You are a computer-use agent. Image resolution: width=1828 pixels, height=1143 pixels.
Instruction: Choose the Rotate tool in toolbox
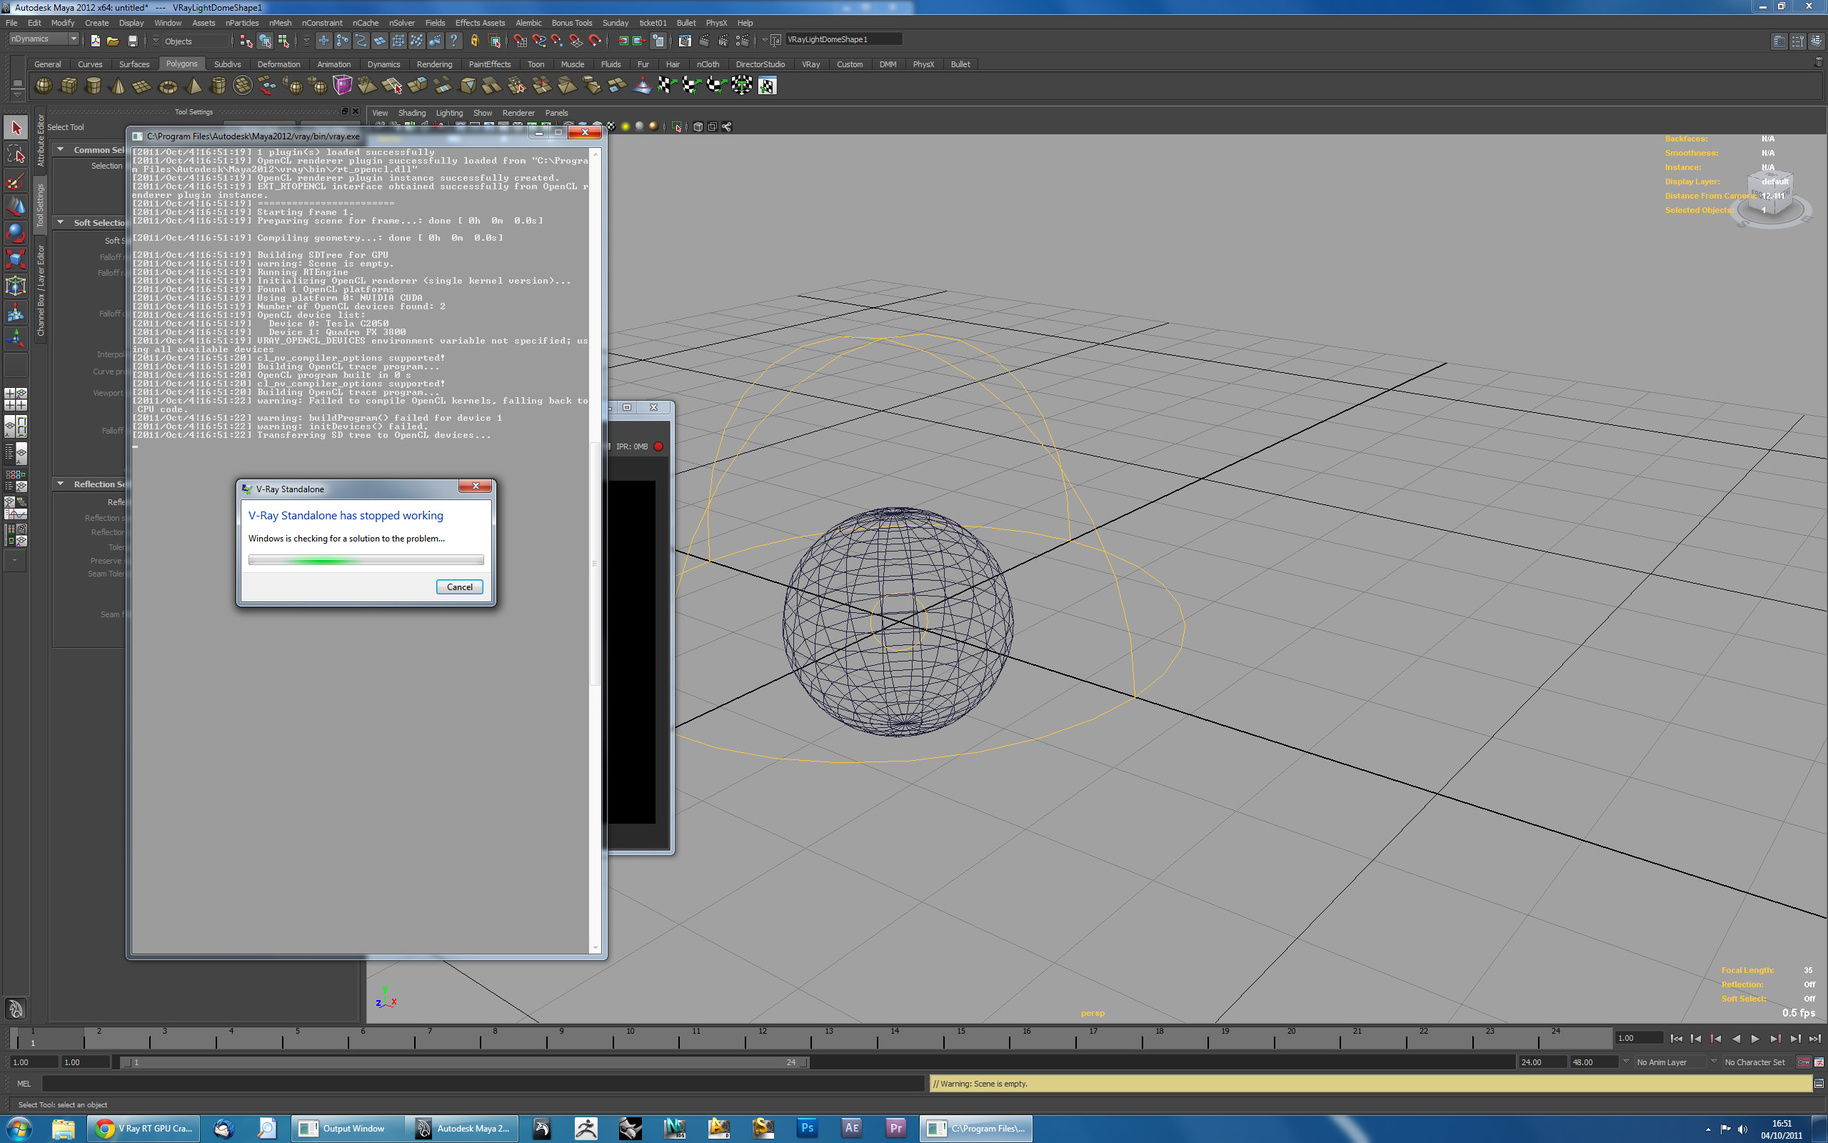[x=16, y=232]
